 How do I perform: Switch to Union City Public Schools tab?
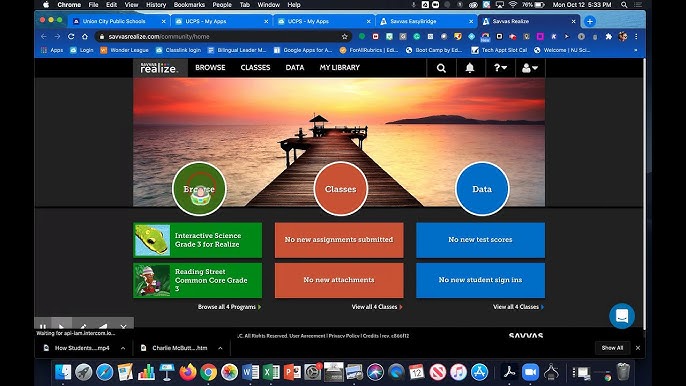[118, 21]
